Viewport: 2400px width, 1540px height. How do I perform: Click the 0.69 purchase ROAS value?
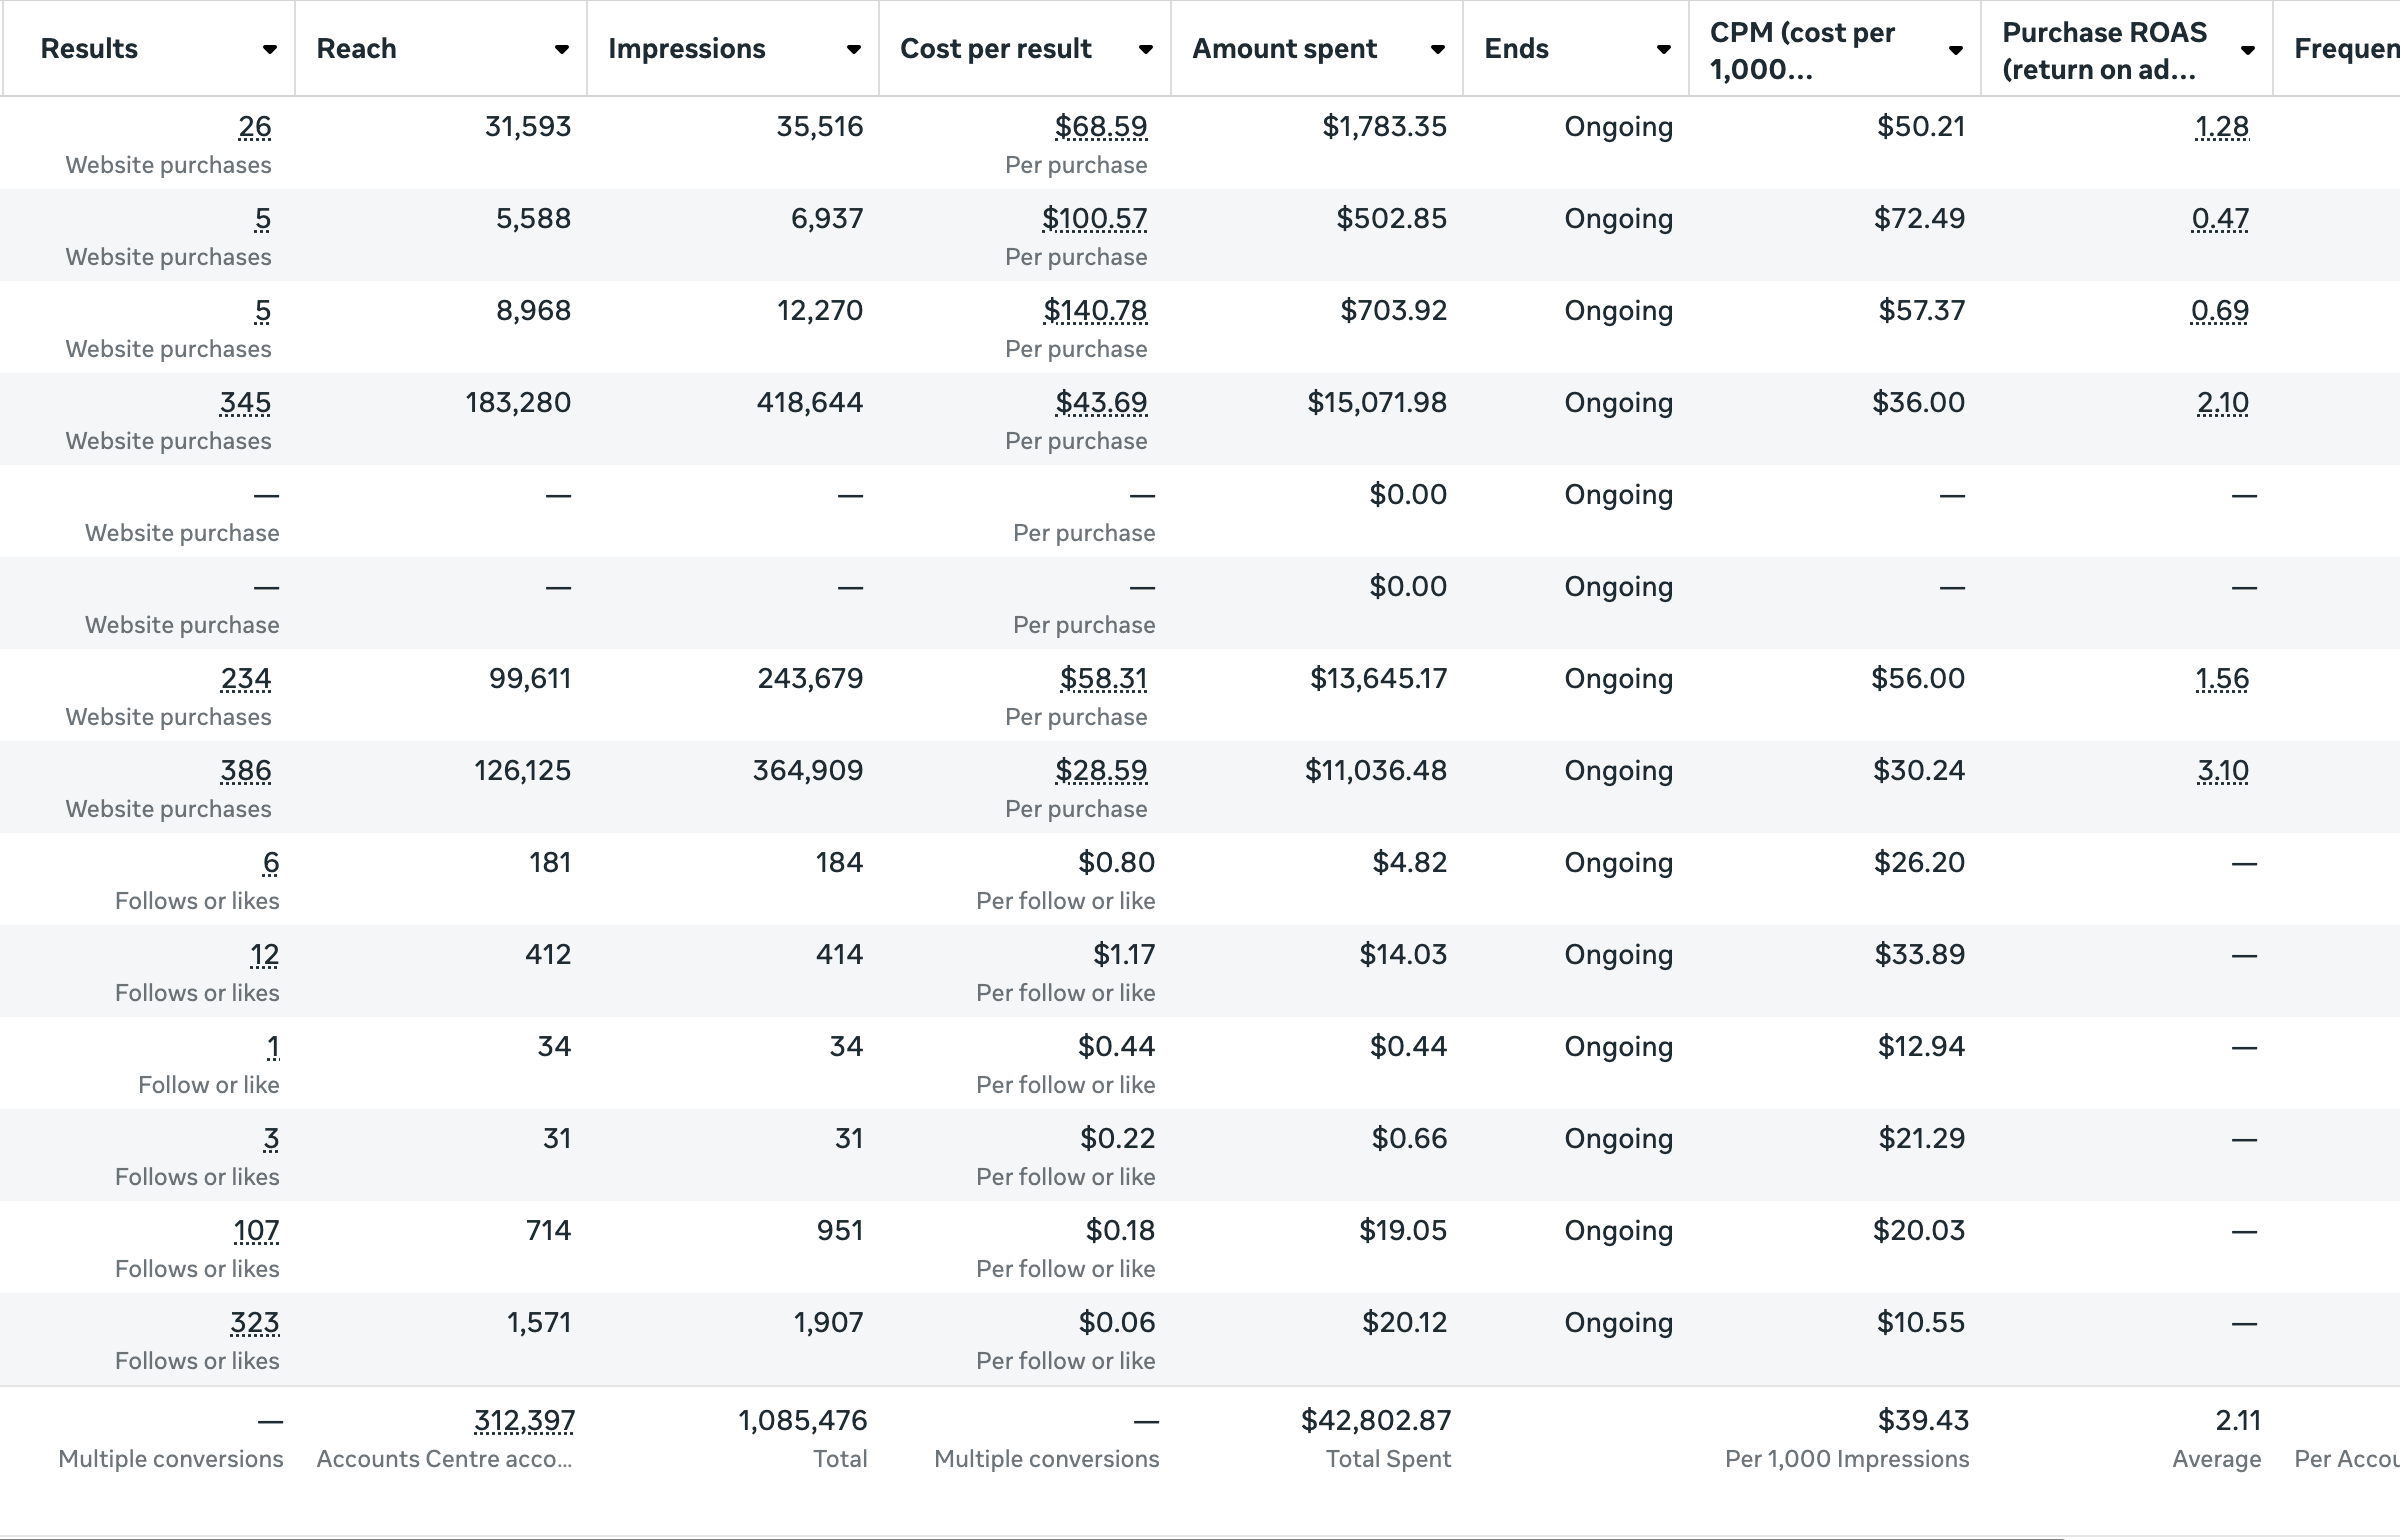coord(2219,311)
